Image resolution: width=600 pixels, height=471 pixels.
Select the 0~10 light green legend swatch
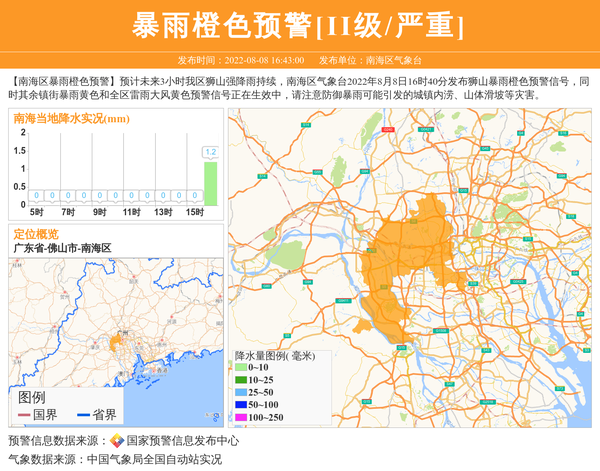241,368
